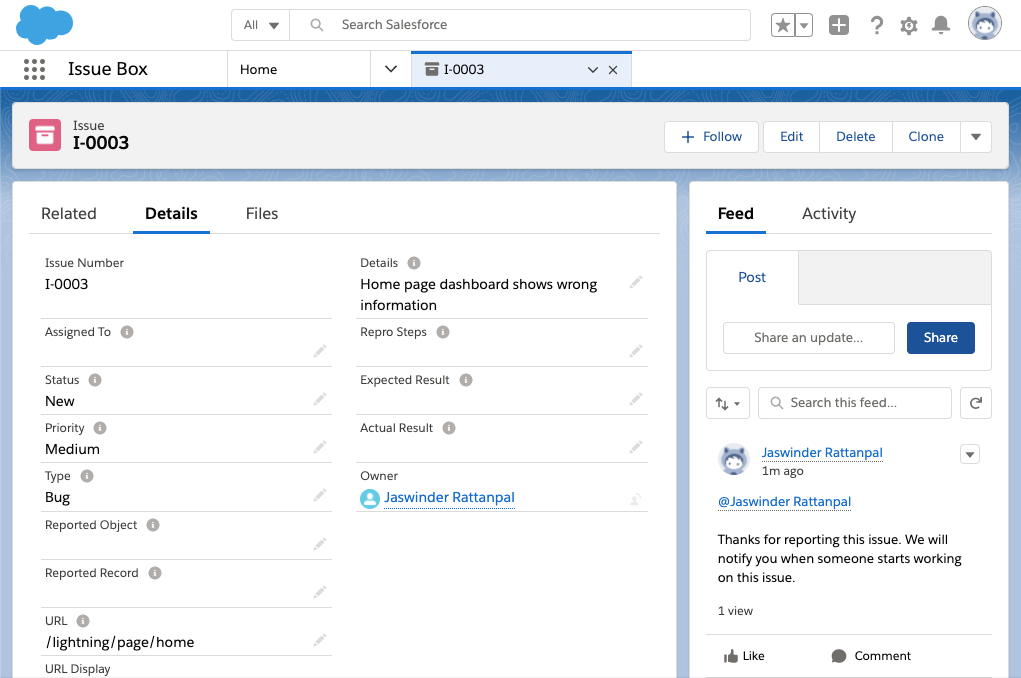Close the I-0003 workspace tab
The image size is (1021, 678).
pos(613,70)
